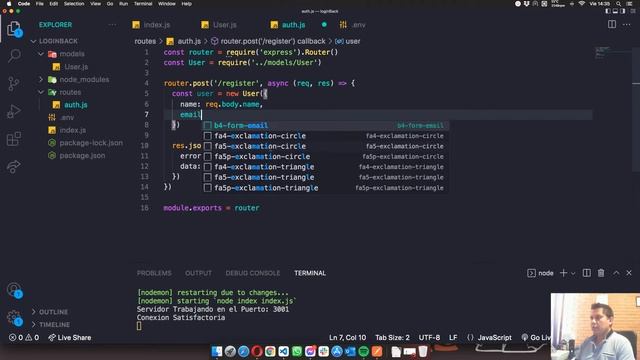Viewport: 640px width, 360px height.
Task: Open the terminal launch profile dropdown arrow
Action: point(573,273)
